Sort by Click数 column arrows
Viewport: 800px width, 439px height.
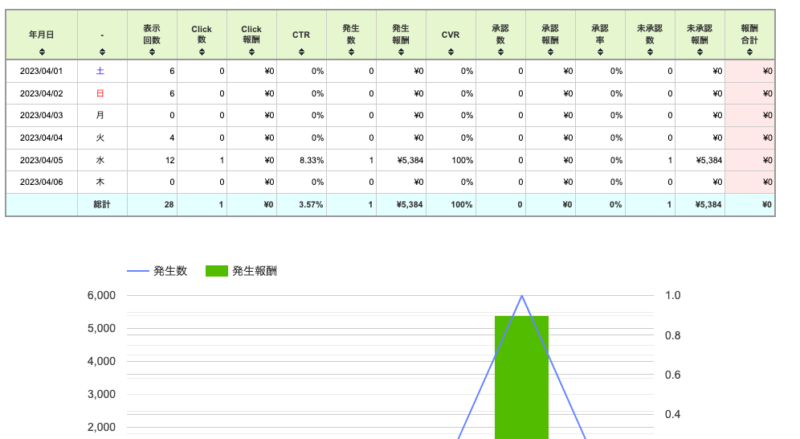(202, 52)
